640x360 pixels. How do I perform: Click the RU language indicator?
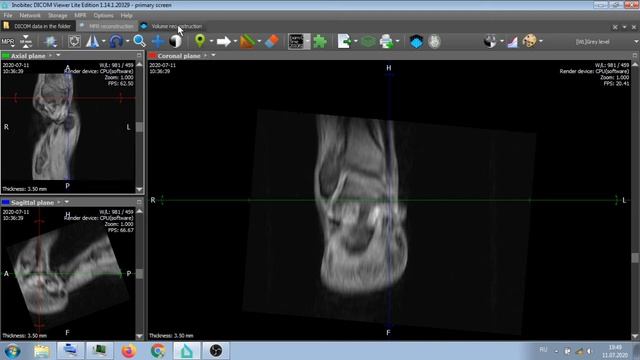[543, 350]
